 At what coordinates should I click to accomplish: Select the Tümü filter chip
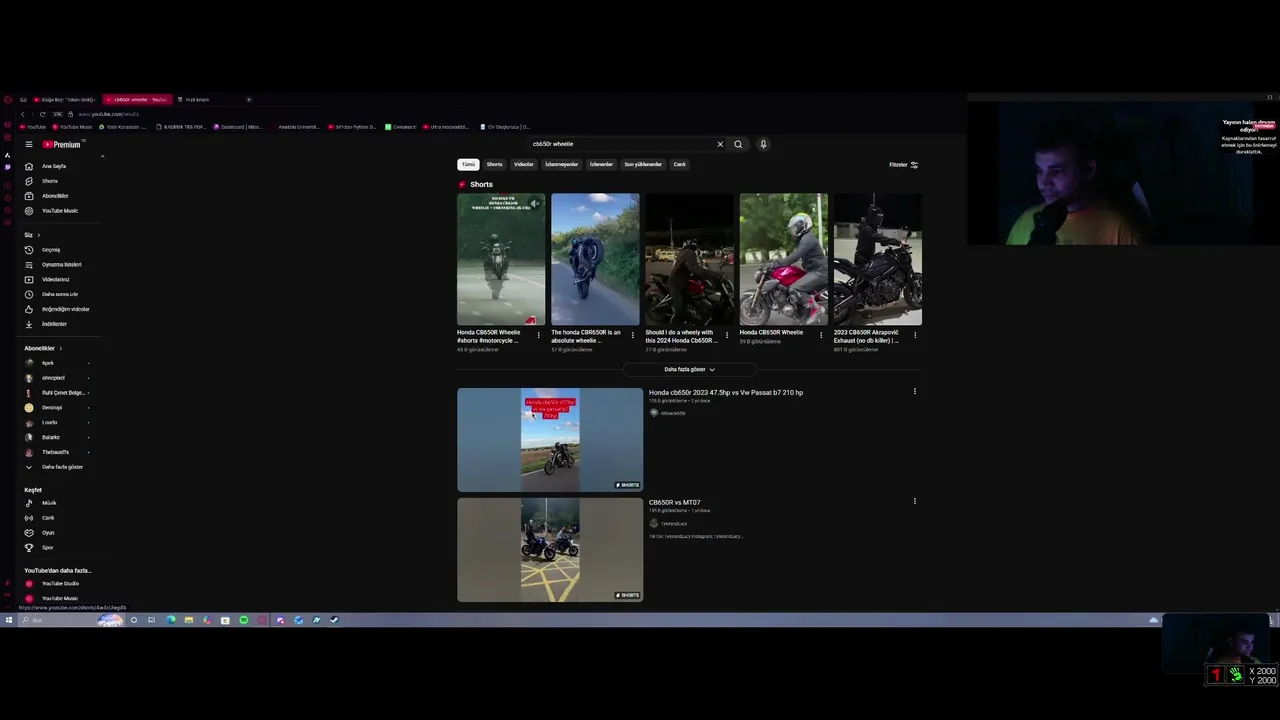(468, 164)
